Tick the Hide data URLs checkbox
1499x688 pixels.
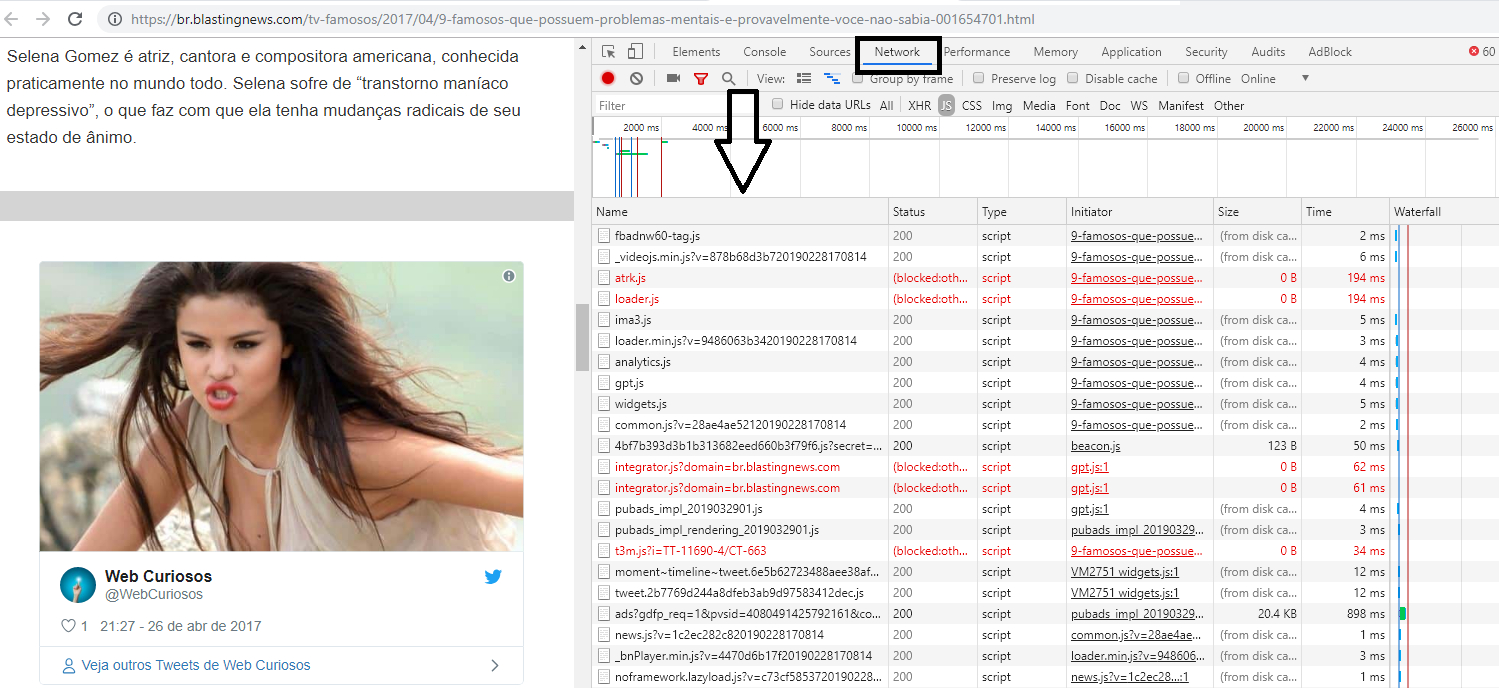tap(778, 104)
